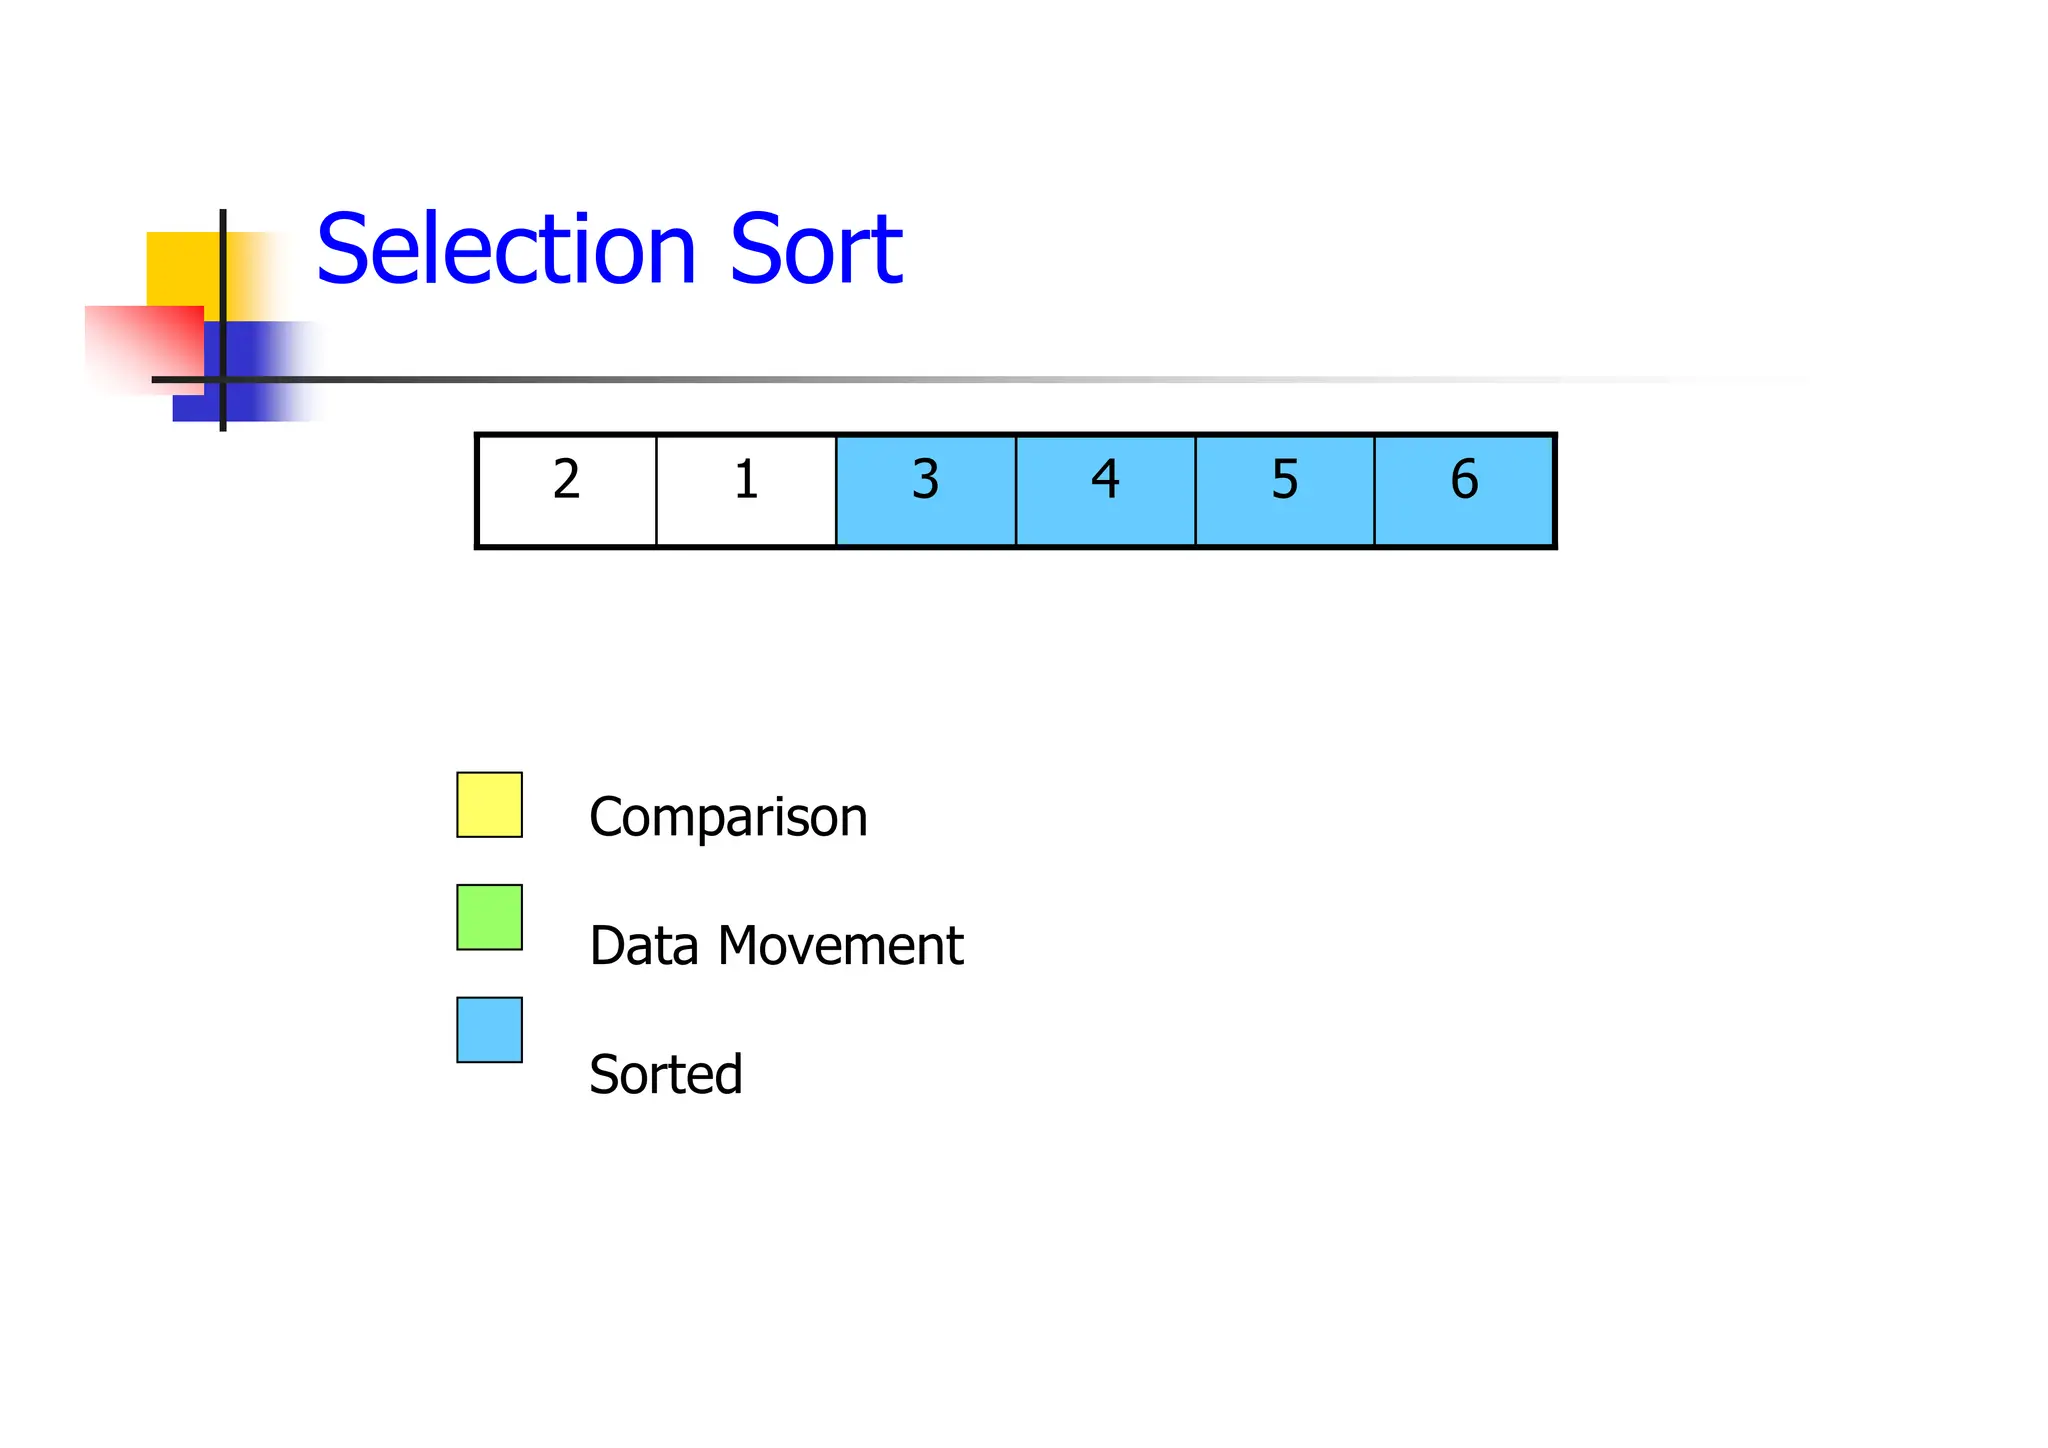Select the unsorted cell containing 1
The width and height of the screenshot is (2048, 1448).
746,490
